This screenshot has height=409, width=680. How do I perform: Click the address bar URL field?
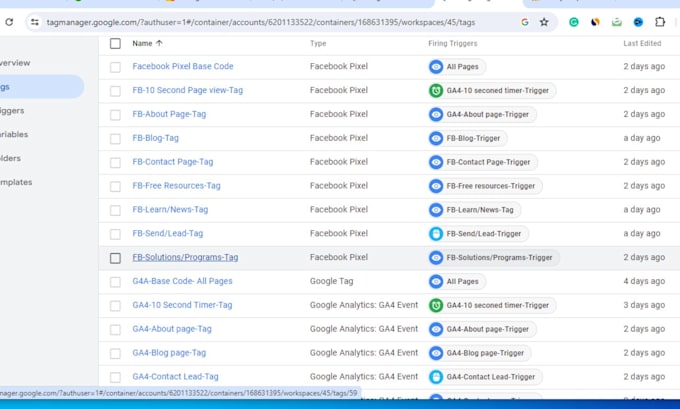261,22
